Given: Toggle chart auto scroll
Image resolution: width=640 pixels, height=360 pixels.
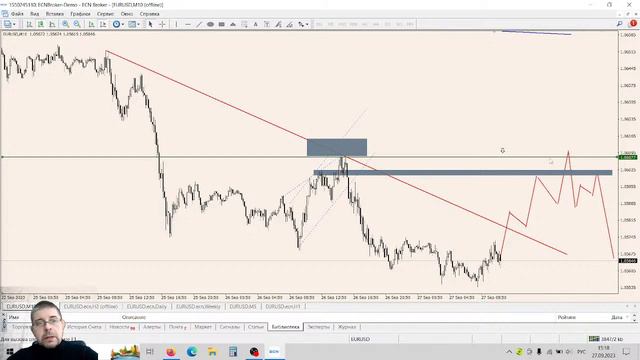Looking at the screenshot, I should point(92,24).
